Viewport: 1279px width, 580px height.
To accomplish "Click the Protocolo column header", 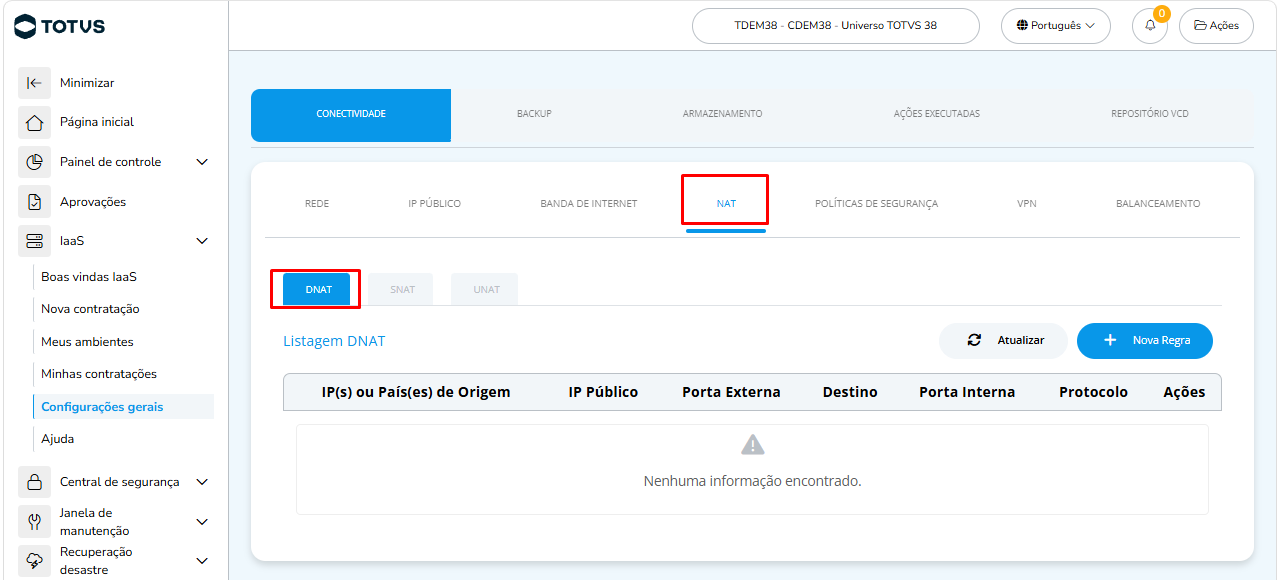I will pos(1093,392).
